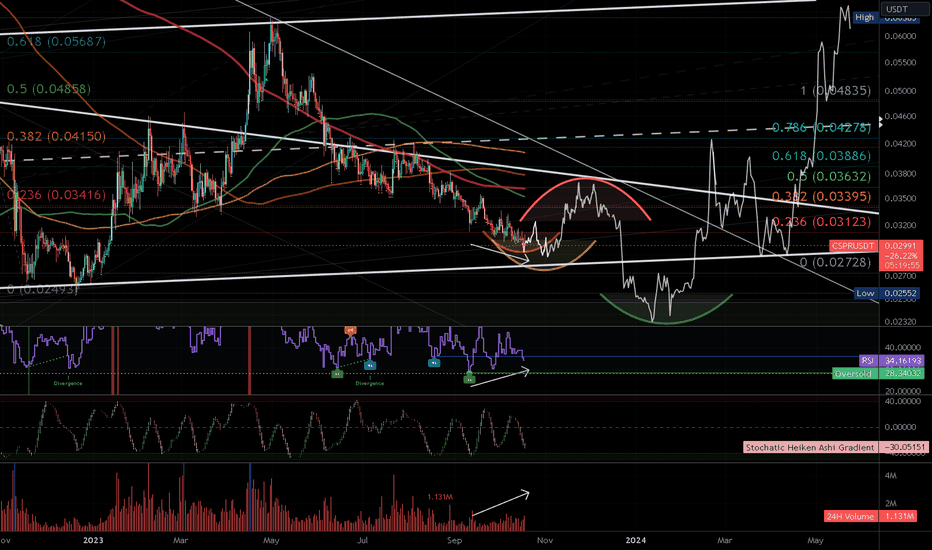Click the RSI 34.16193 value label
This screenshot has width=932, height=550.
892,361
